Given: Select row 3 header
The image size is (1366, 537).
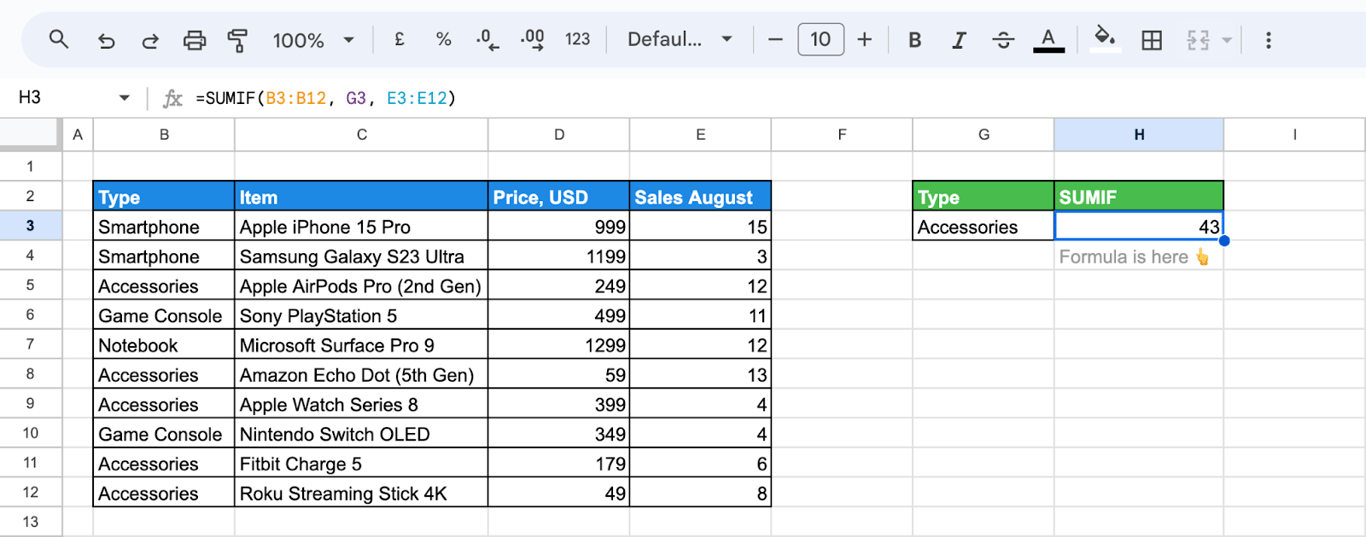Looking at the screenshot, I should pos(30,226).
